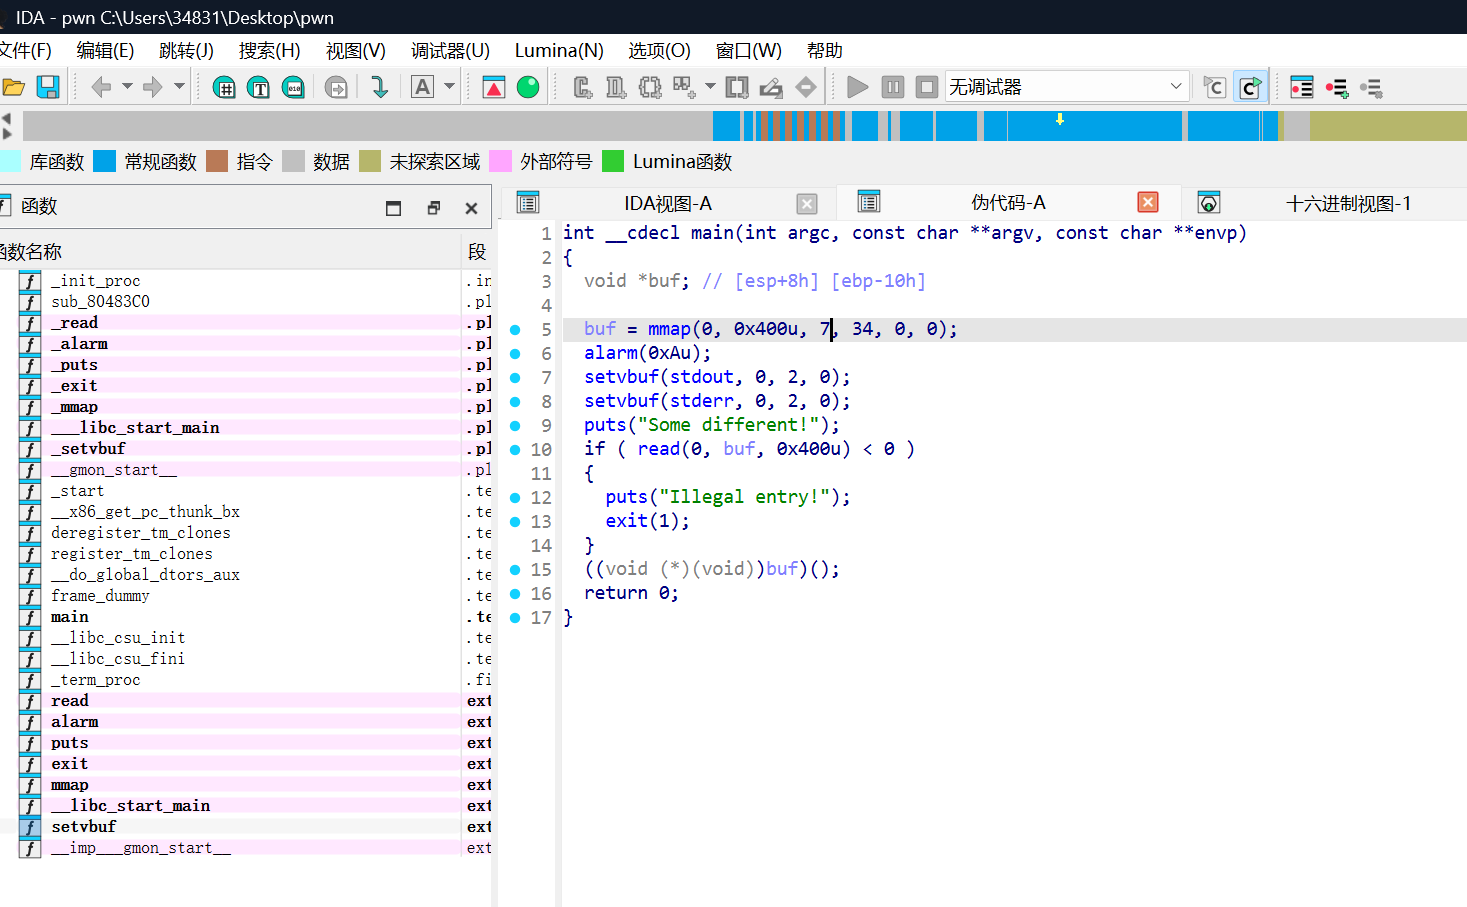The image size is (1467, 907).
Task: Click the teal circle 010 binary icon
Action: [293, 88]
